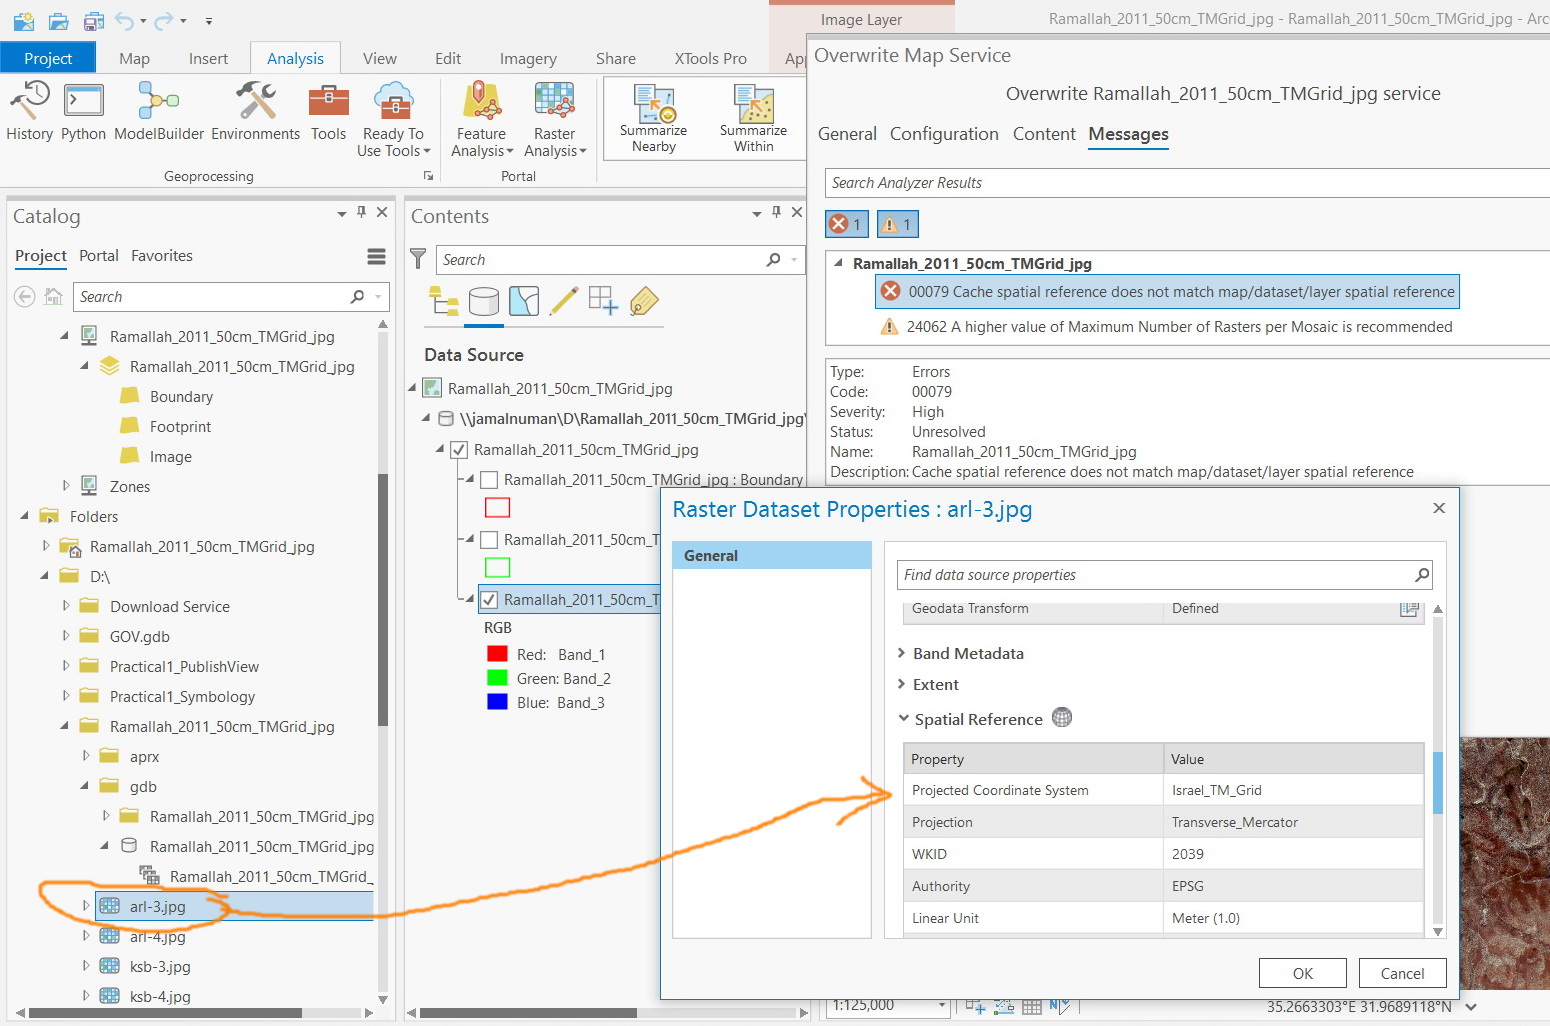Screen dimensions: 1550x1026
Task: Open the geoprocessing Tools pane
Action: (328, 112)
